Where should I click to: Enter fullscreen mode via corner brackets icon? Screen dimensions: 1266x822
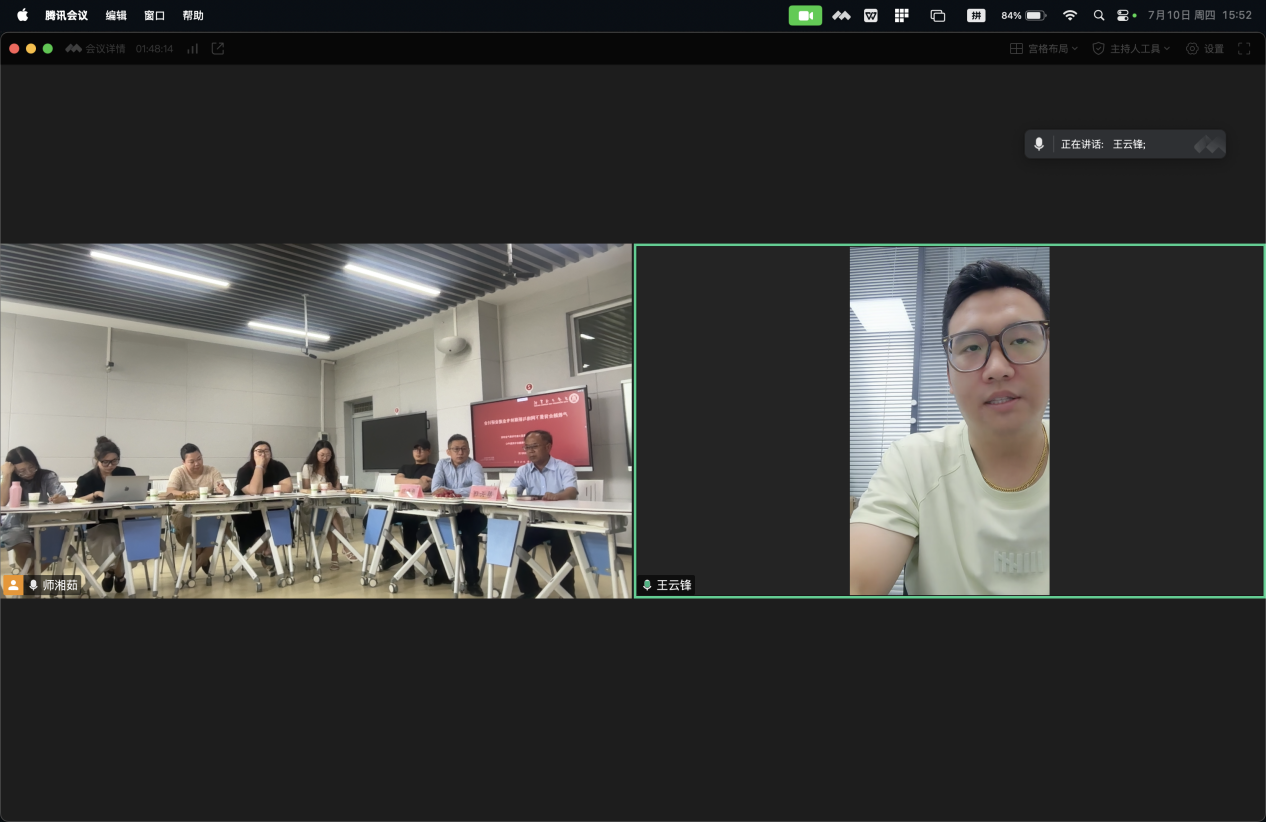pos(1244,48)
